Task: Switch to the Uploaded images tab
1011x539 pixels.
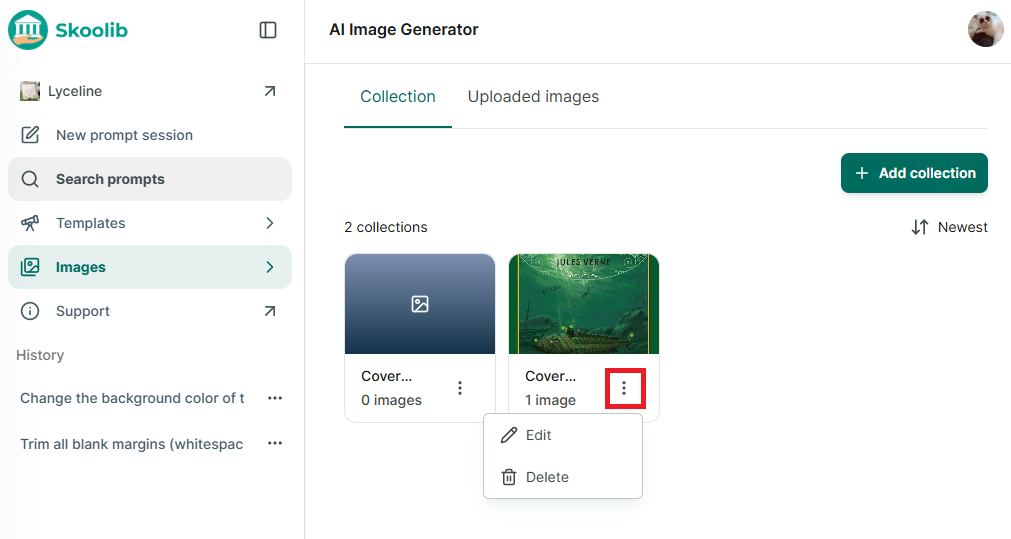Action: (533, 97)
